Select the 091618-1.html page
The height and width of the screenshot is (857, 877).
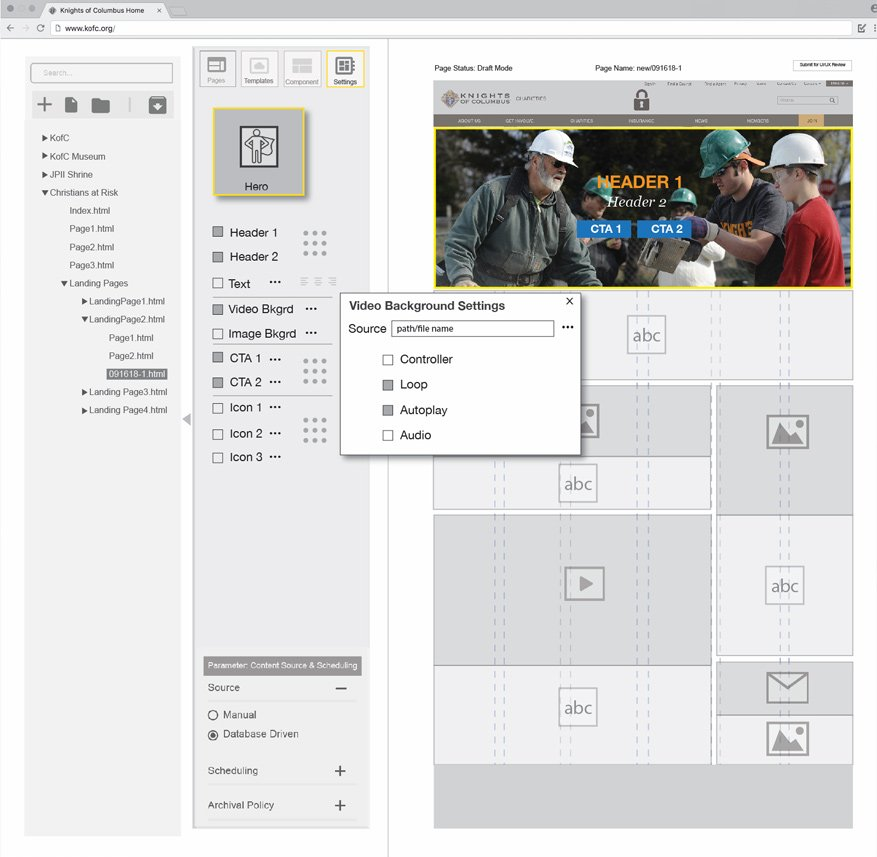pyautogui.click(x=137, y=374)
